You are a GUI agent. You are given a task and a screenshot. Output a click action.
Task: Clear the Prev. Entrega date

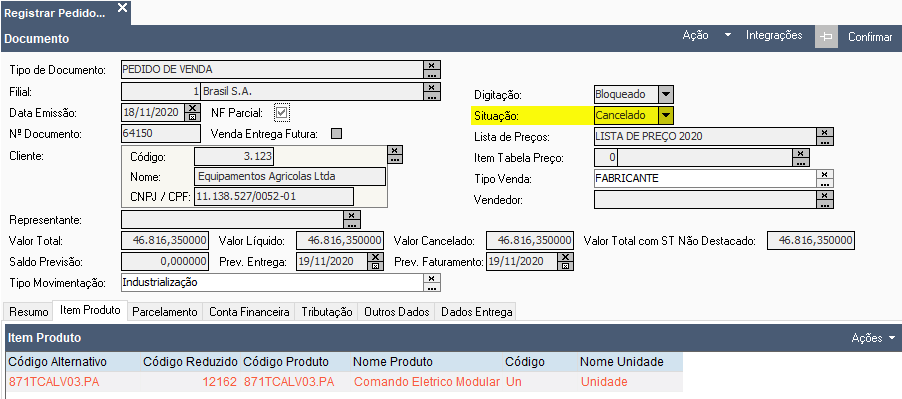click(375, 257)
